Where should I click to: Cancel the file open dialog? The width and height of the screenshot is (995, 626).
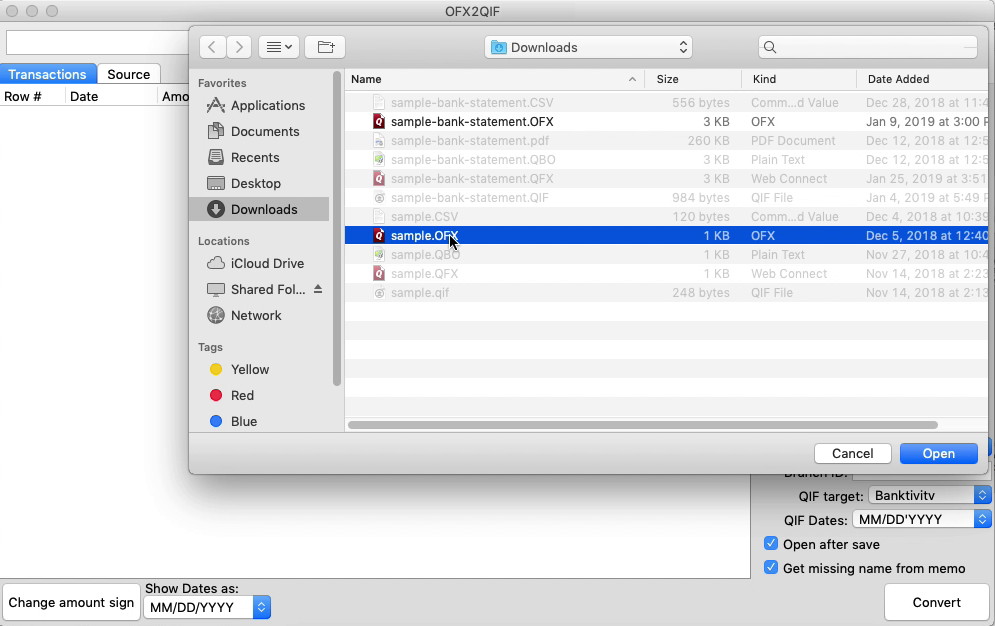pyautogui.click(x=852, y=453)
